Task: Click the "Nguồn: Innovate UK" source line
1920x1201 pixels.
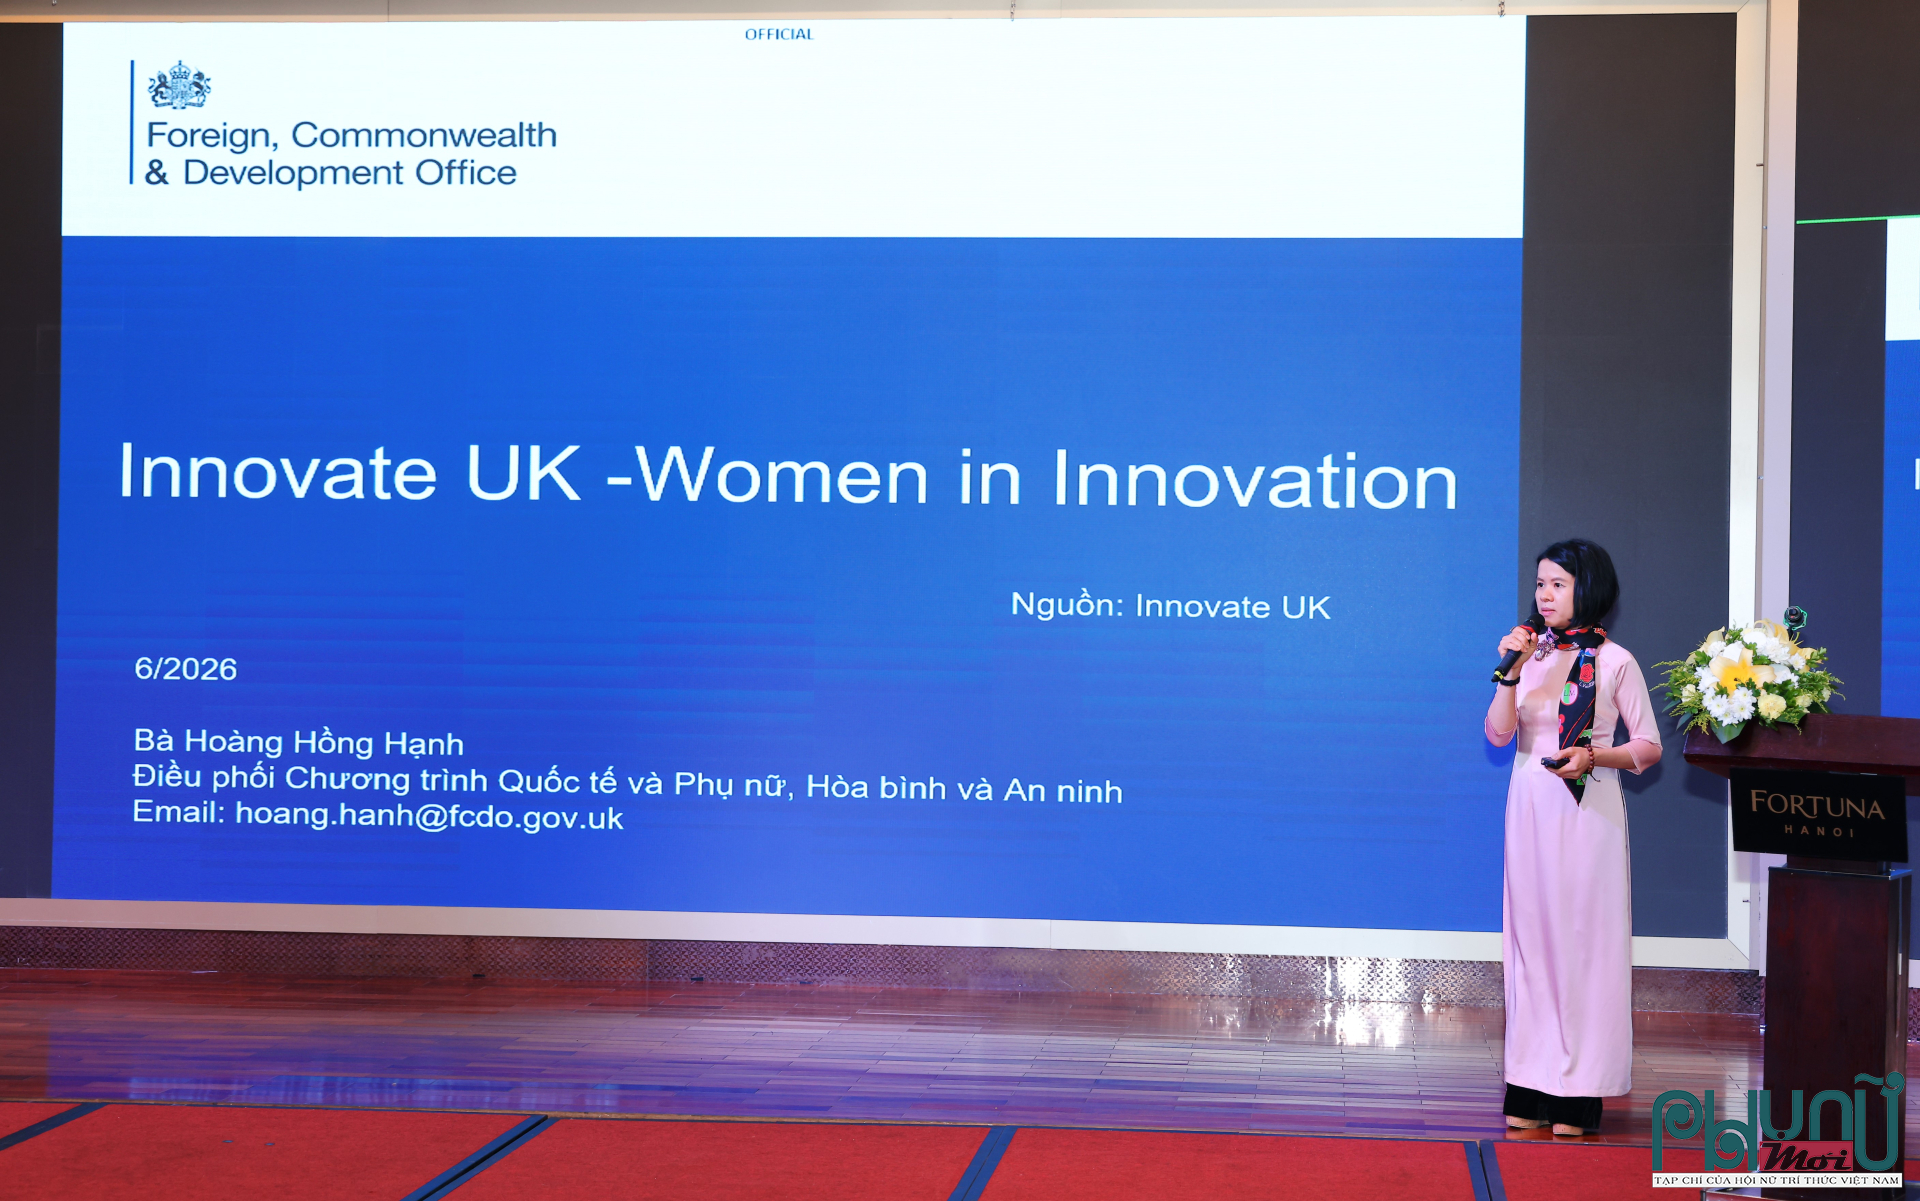Action: [1170, 606]
